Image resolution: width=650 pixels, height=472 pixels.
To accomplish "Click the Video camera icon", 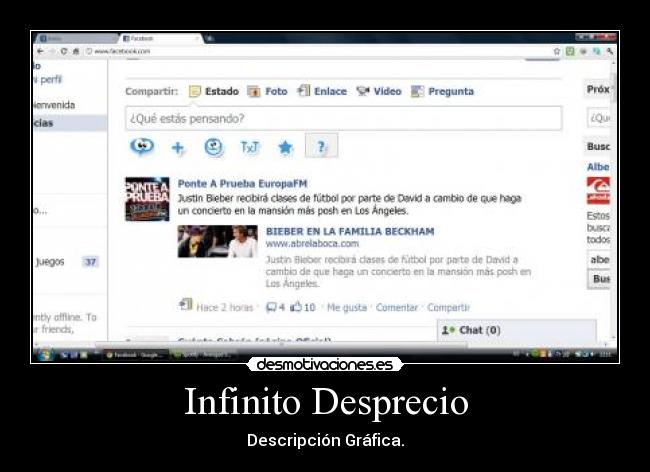I will point(363,91).
